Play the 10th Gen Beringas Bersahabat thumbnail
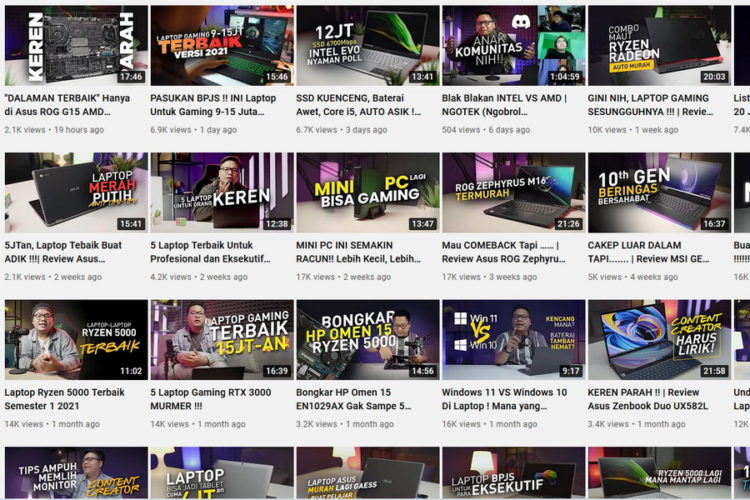This screenshot has width=750, height=500. [x=659, y=193]
